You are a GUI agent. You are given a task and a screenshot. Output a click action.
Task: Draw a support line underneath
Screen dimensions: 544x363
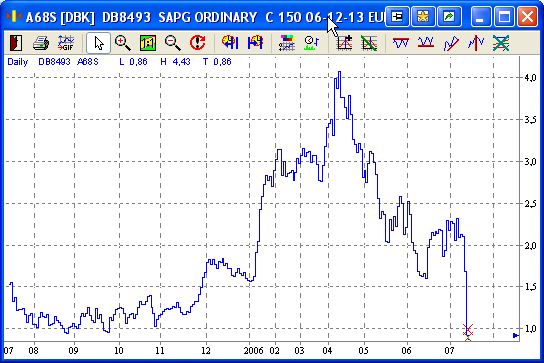(x=426, y=43)
